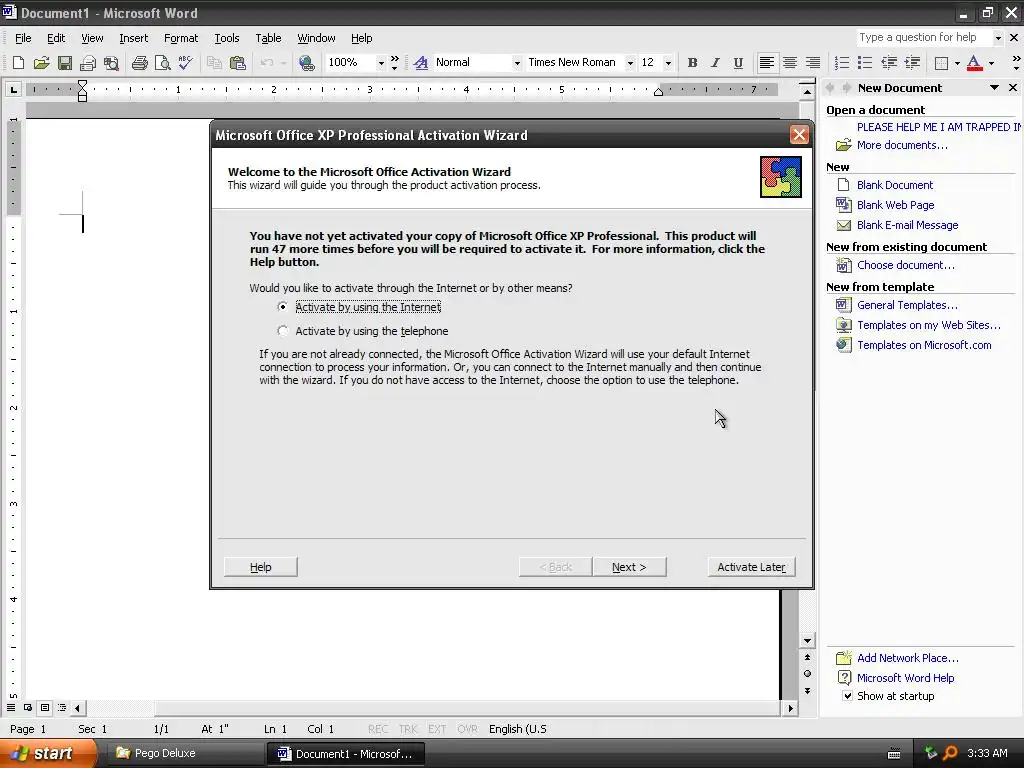Click the Activate Later button
This screenshot has height=768, width=1024.
(x=752, y=567)
